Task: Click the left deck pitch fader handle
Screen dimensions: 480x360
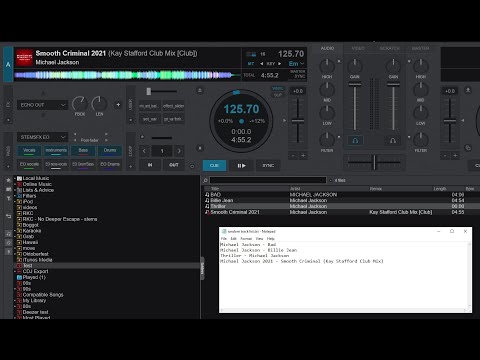Action: [x=298, y=121]
